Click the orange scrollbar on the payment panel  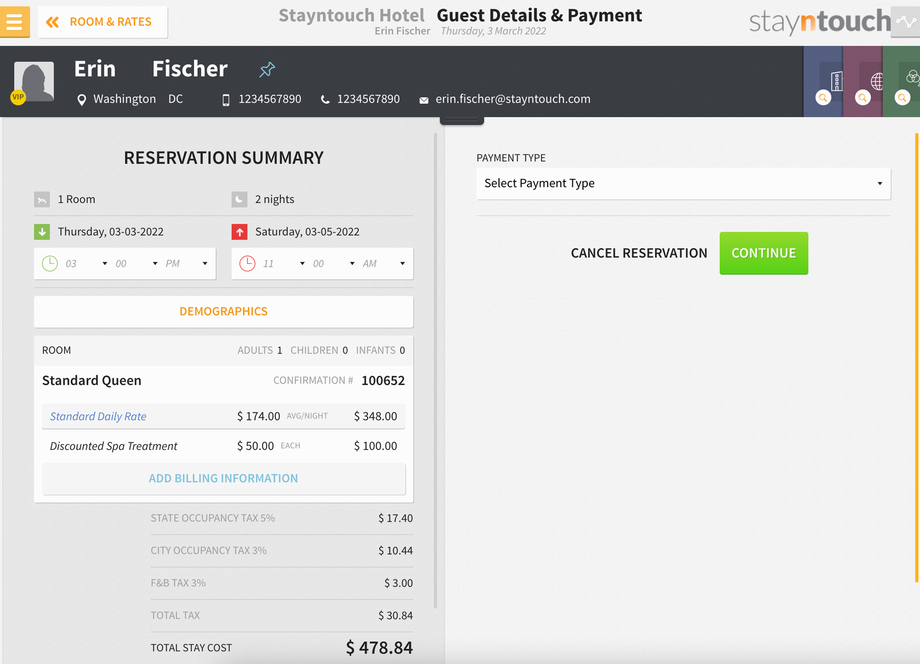pyautogui.click(x=917, y=358)
